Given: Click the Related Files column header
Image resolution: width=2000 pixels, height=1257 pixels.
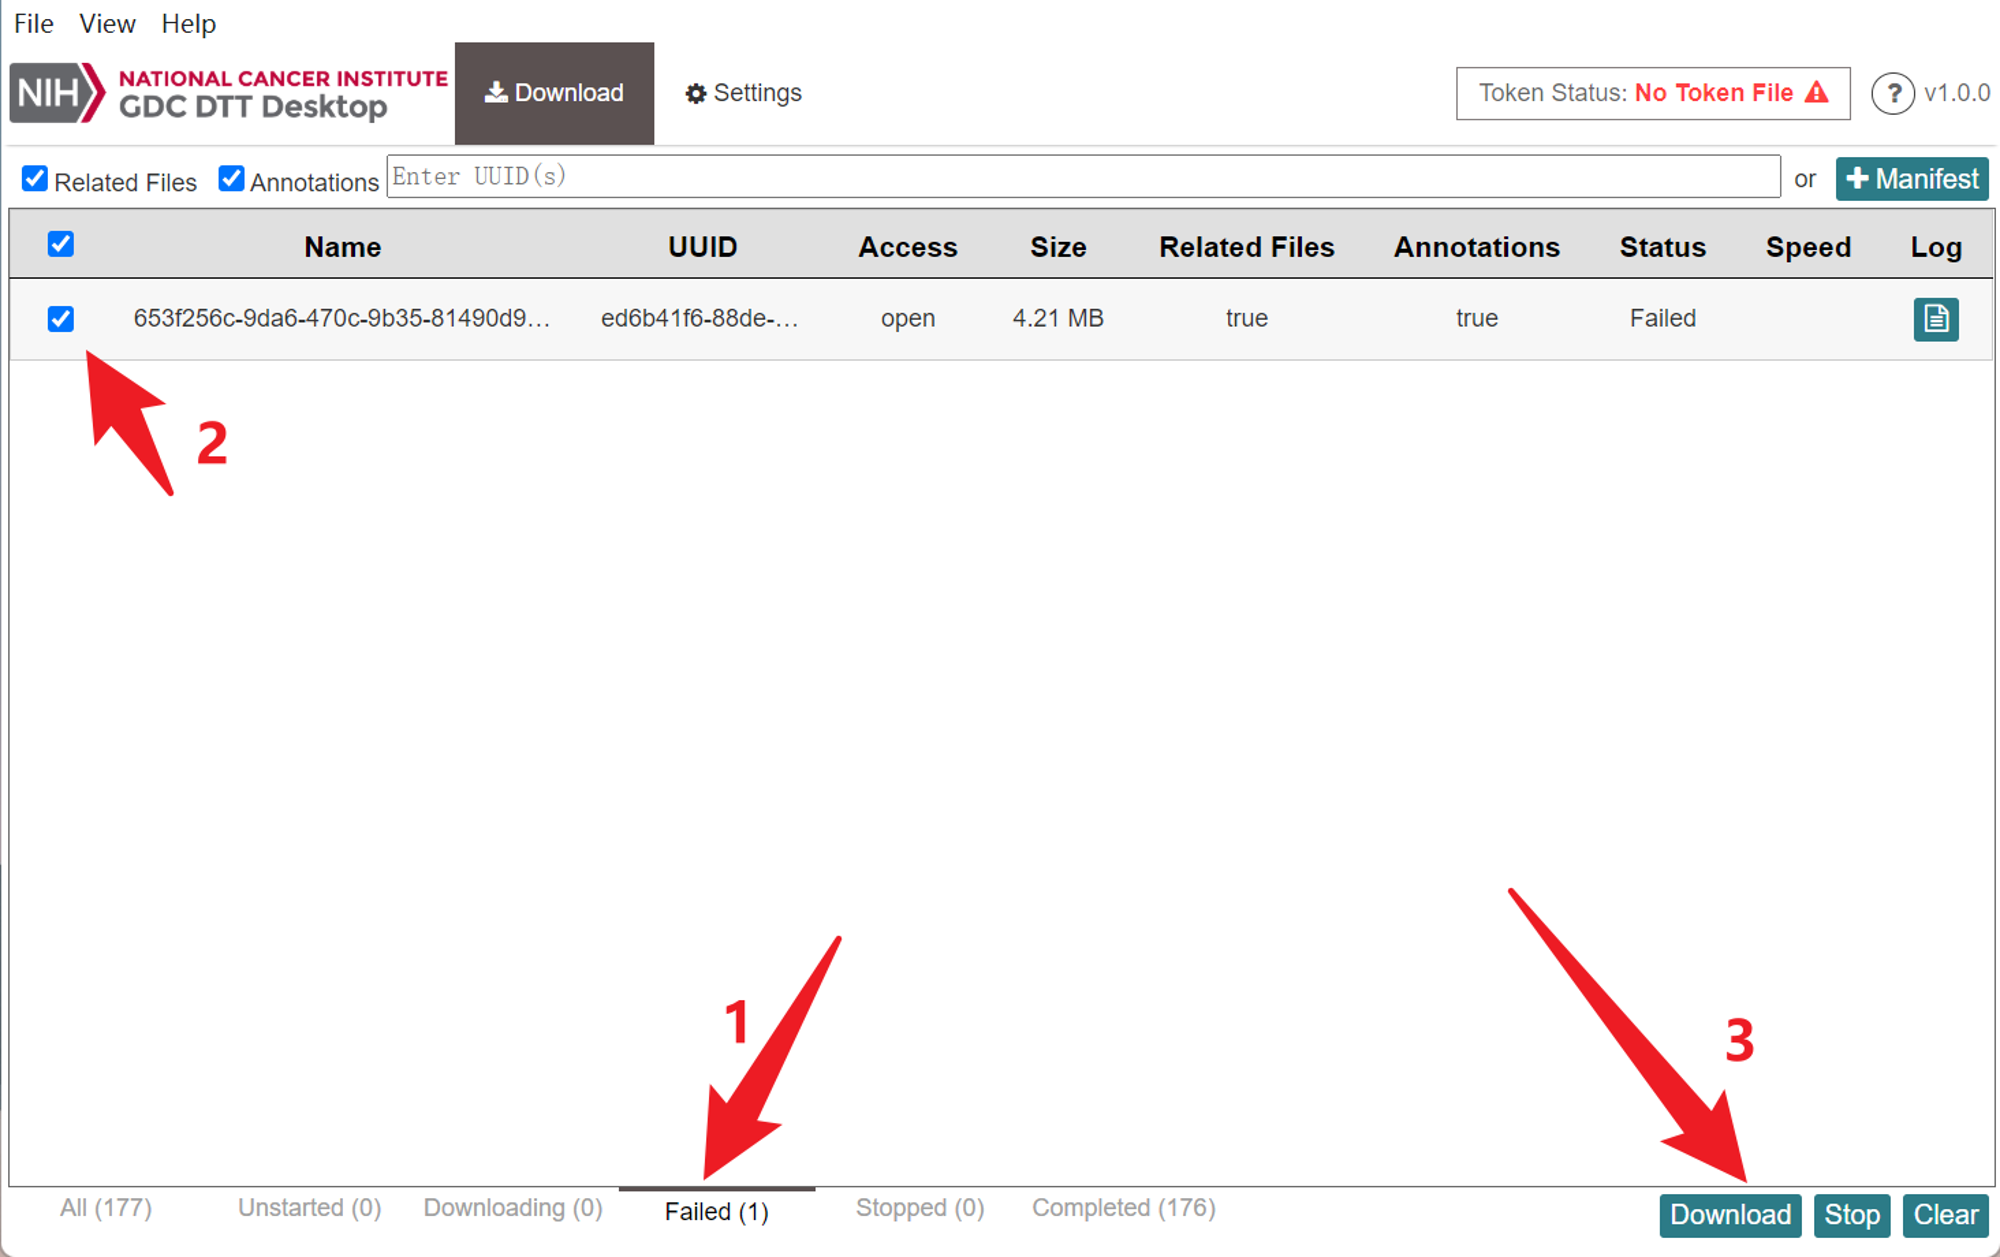Looking at the screenshot, I should 1247,247.
